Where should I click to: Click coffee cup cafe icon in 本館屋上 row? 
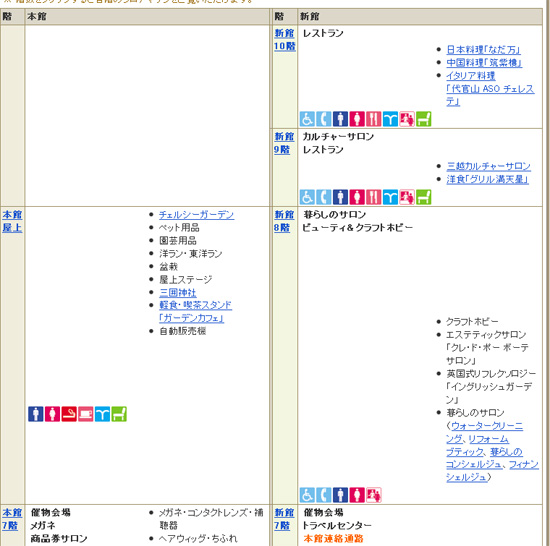[x=86, y=414]
